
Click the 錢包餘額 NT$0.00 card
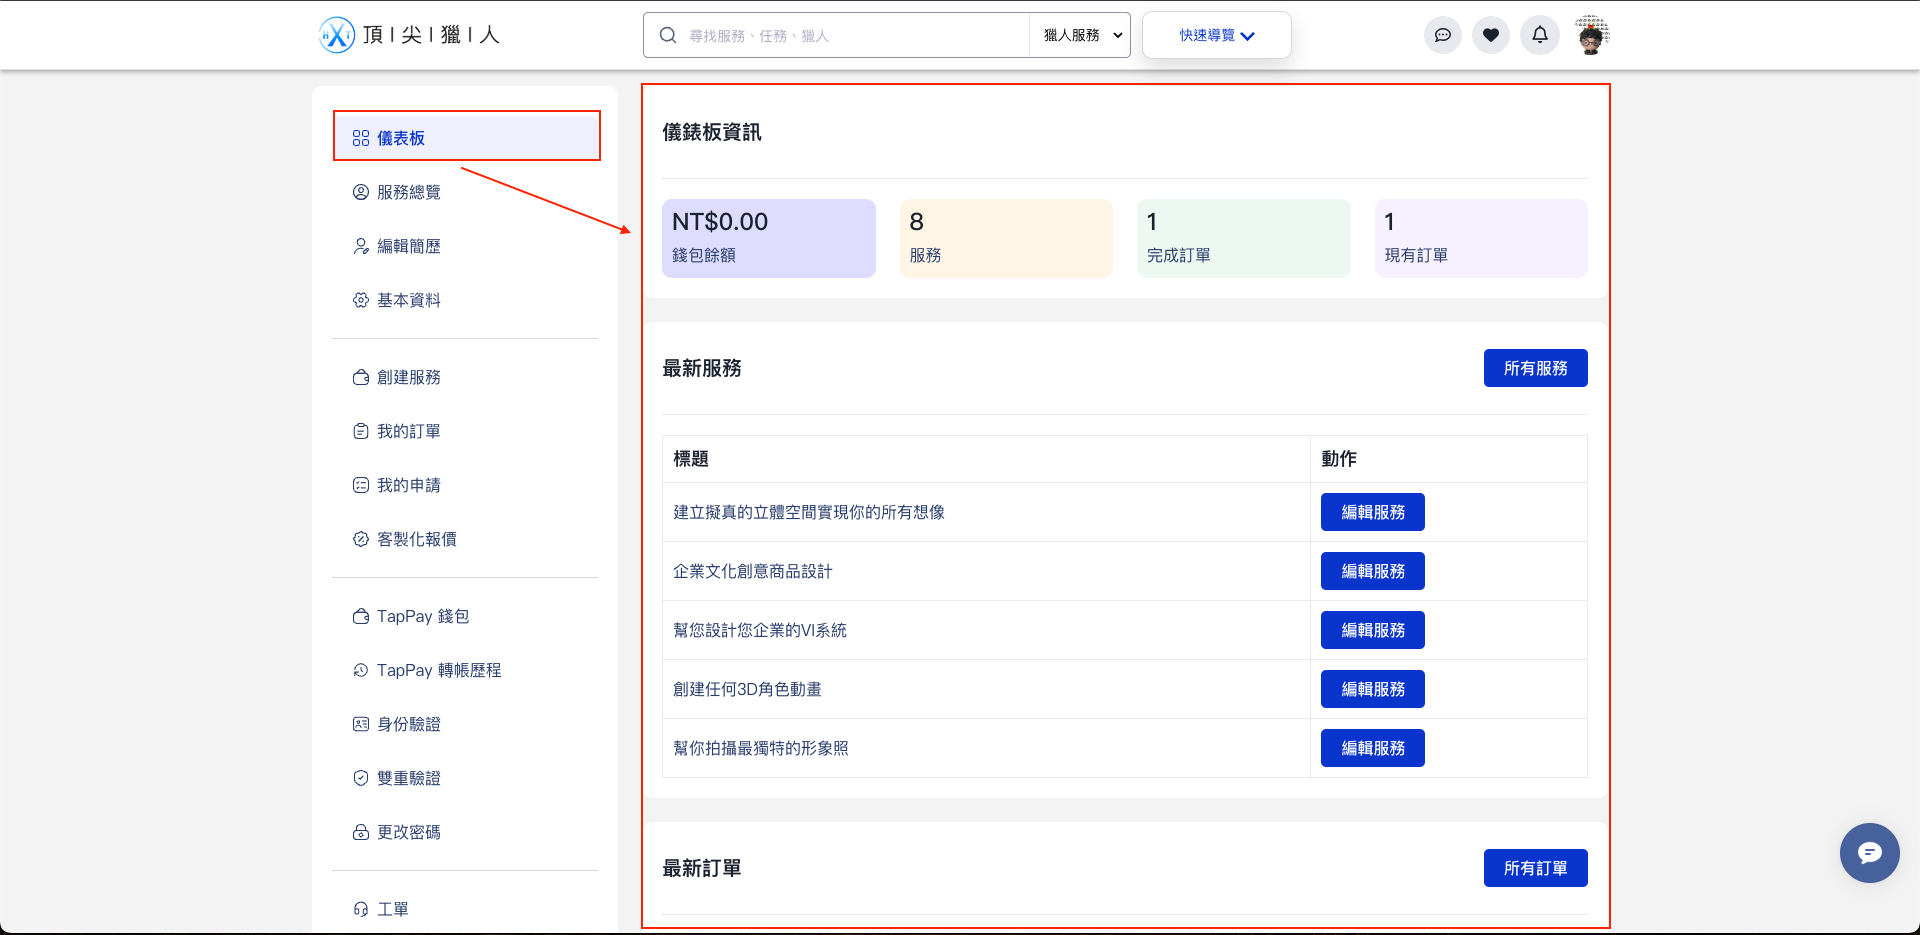768,238
